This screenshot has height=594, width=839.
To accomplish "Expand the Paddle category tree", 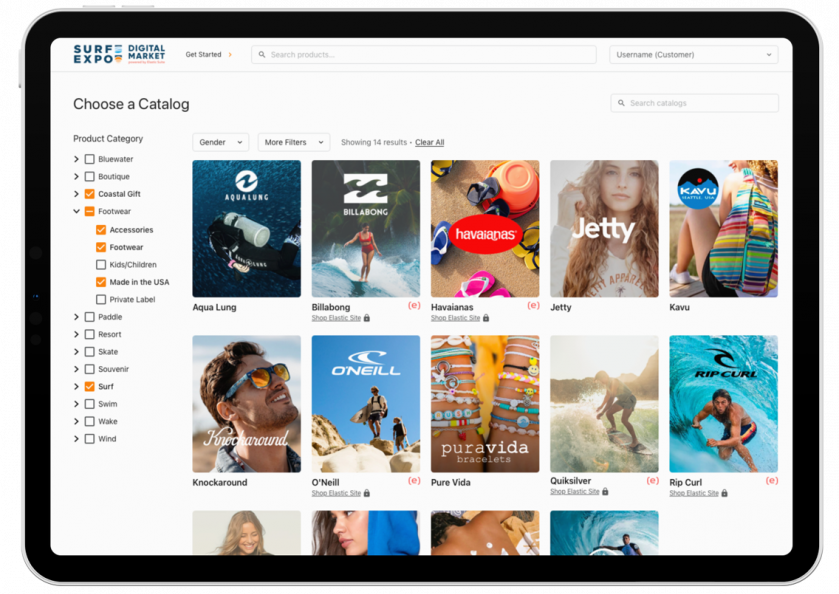I will (76, 317).
